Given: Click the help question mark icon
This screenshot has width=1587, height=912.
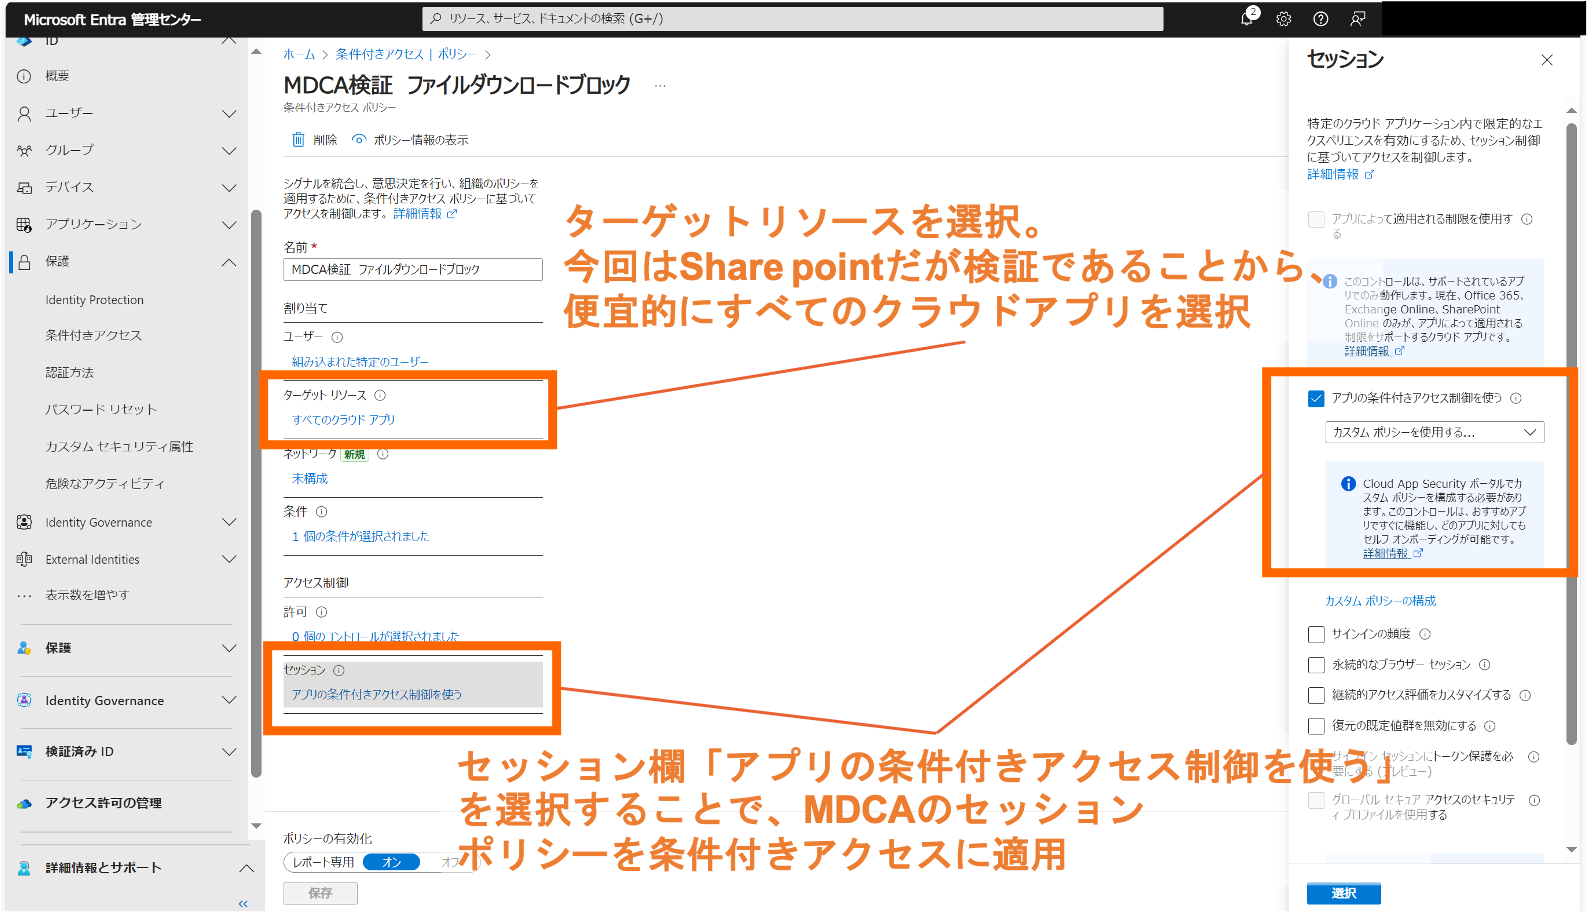Looking at the screenshot, I should pyautogui.click(x=1321, y=19).
